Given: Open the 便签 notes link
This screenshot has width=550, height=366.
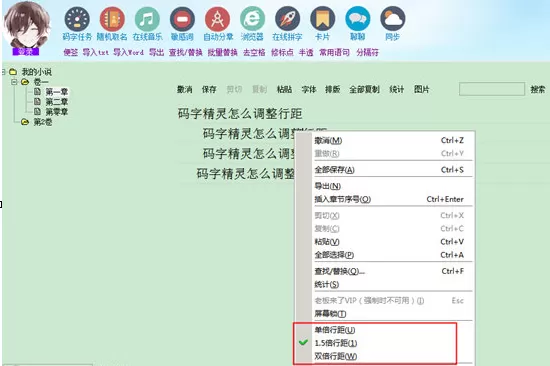Looking at the screenshot, I should [x=71, y=52].
